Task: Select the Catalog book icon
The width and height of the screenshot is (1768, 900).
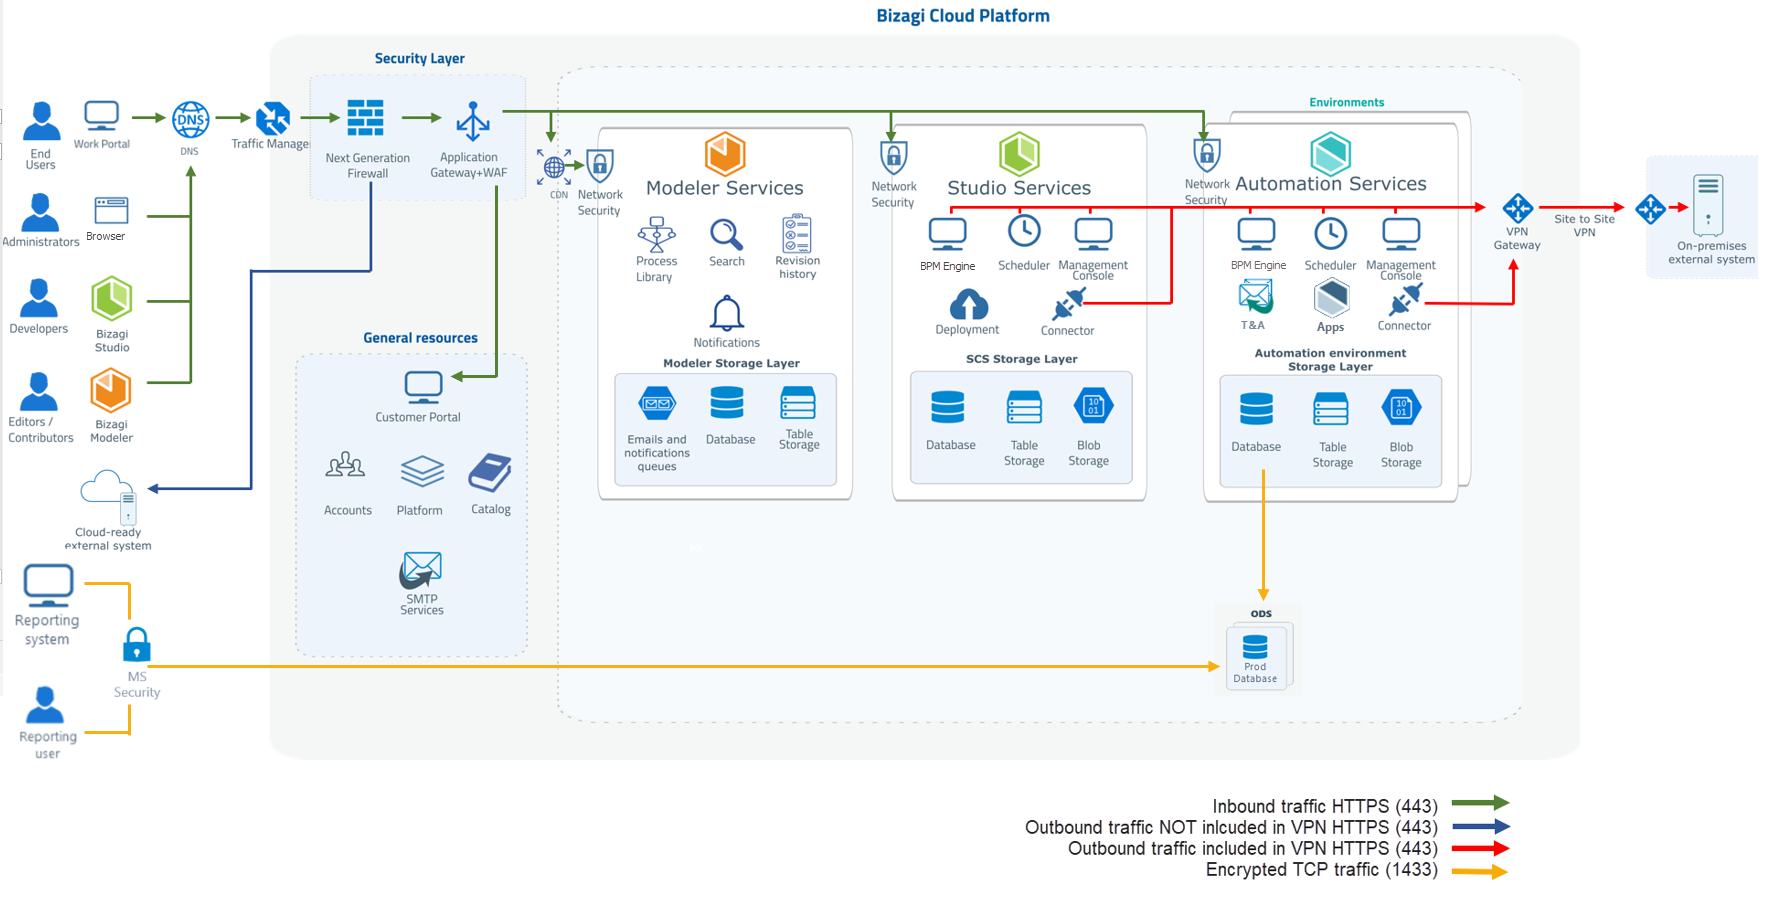Action: [x=490, y=474]
